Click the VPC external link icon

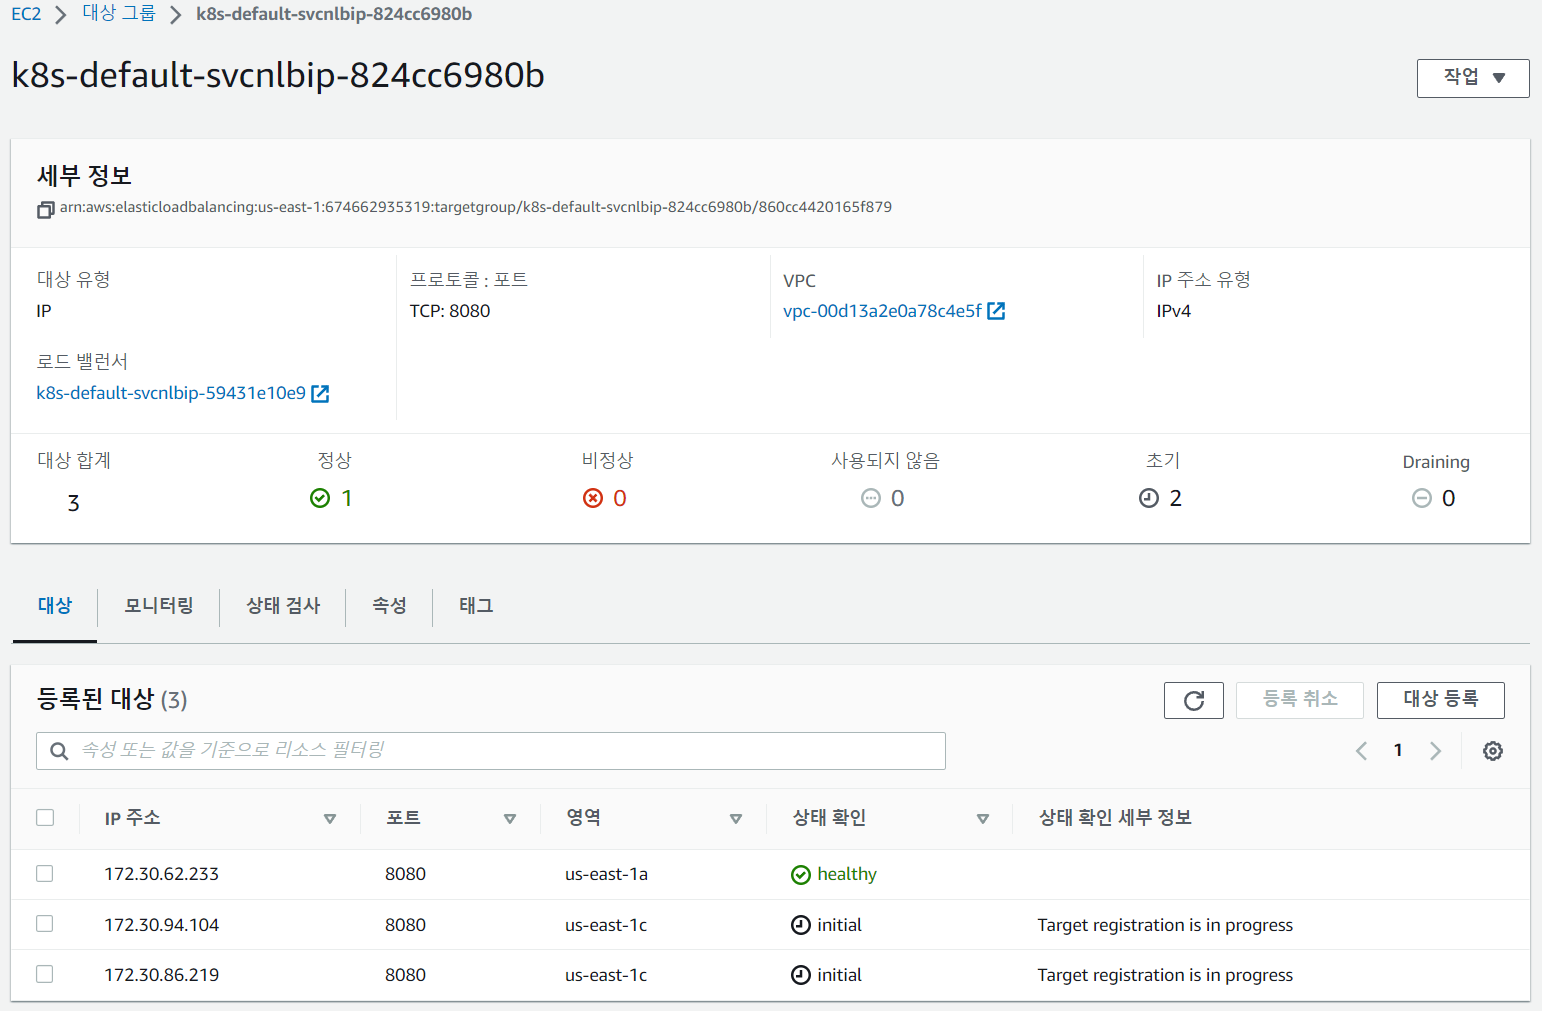tap(996, 311)
